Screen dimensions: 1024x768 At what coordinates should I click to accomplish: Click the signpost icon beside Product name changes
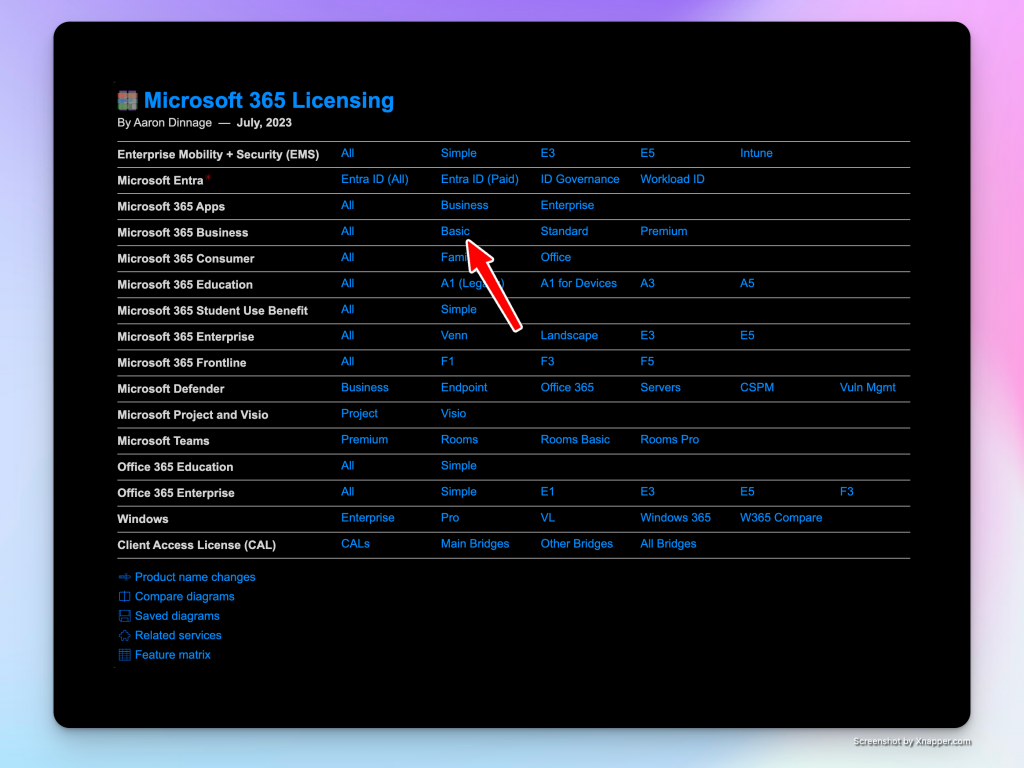pos(125,577)
